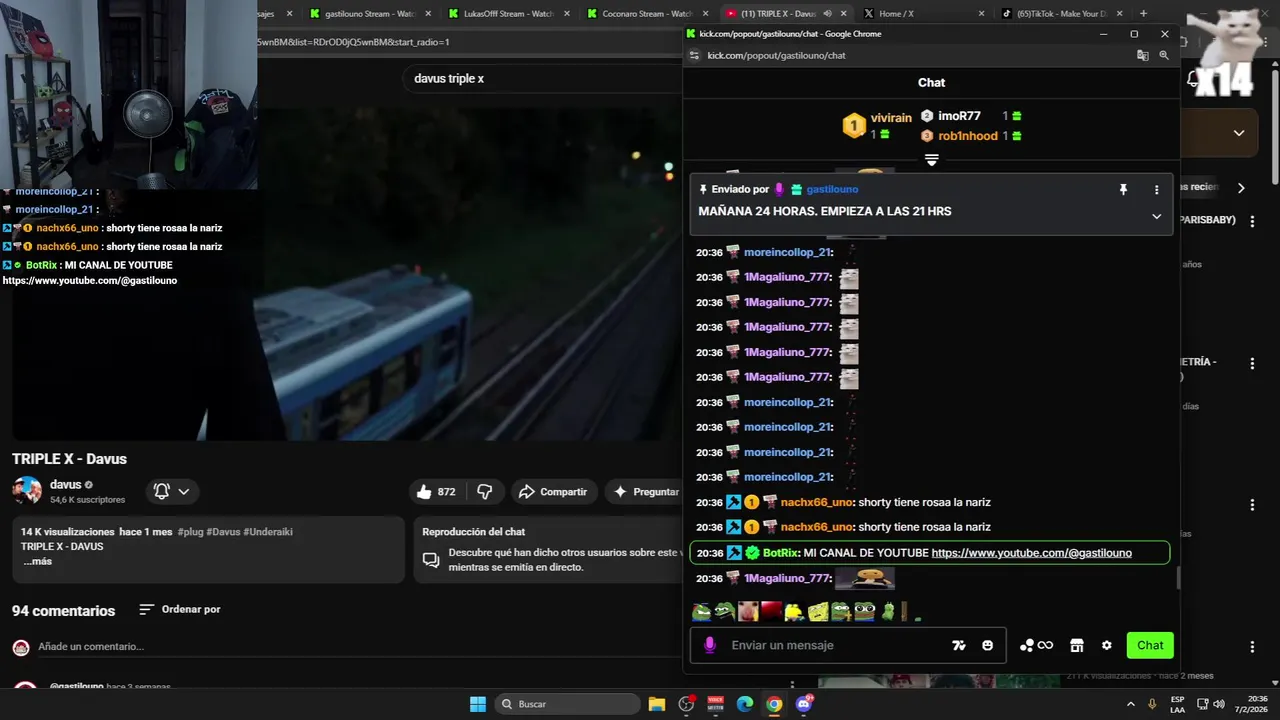Expand the pinned message chevron

point(1157,216)
